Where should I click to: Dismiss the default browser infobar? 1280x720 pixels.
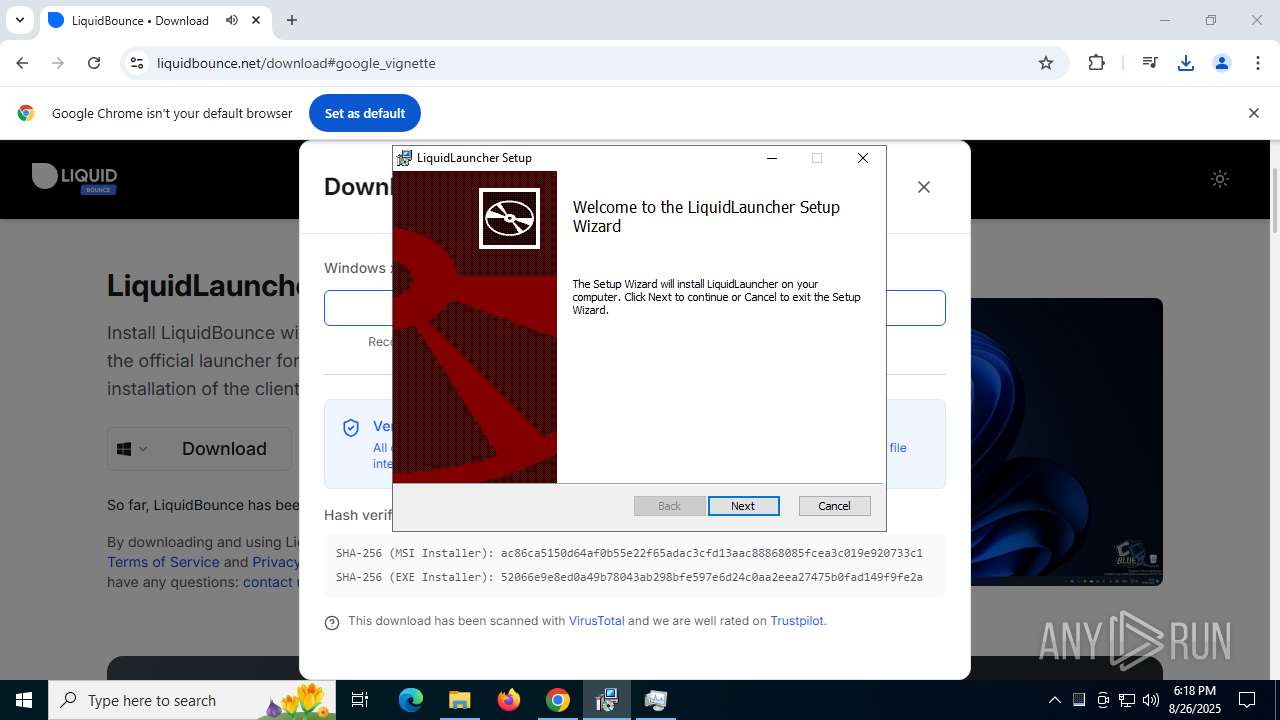tap(1253, 113)
